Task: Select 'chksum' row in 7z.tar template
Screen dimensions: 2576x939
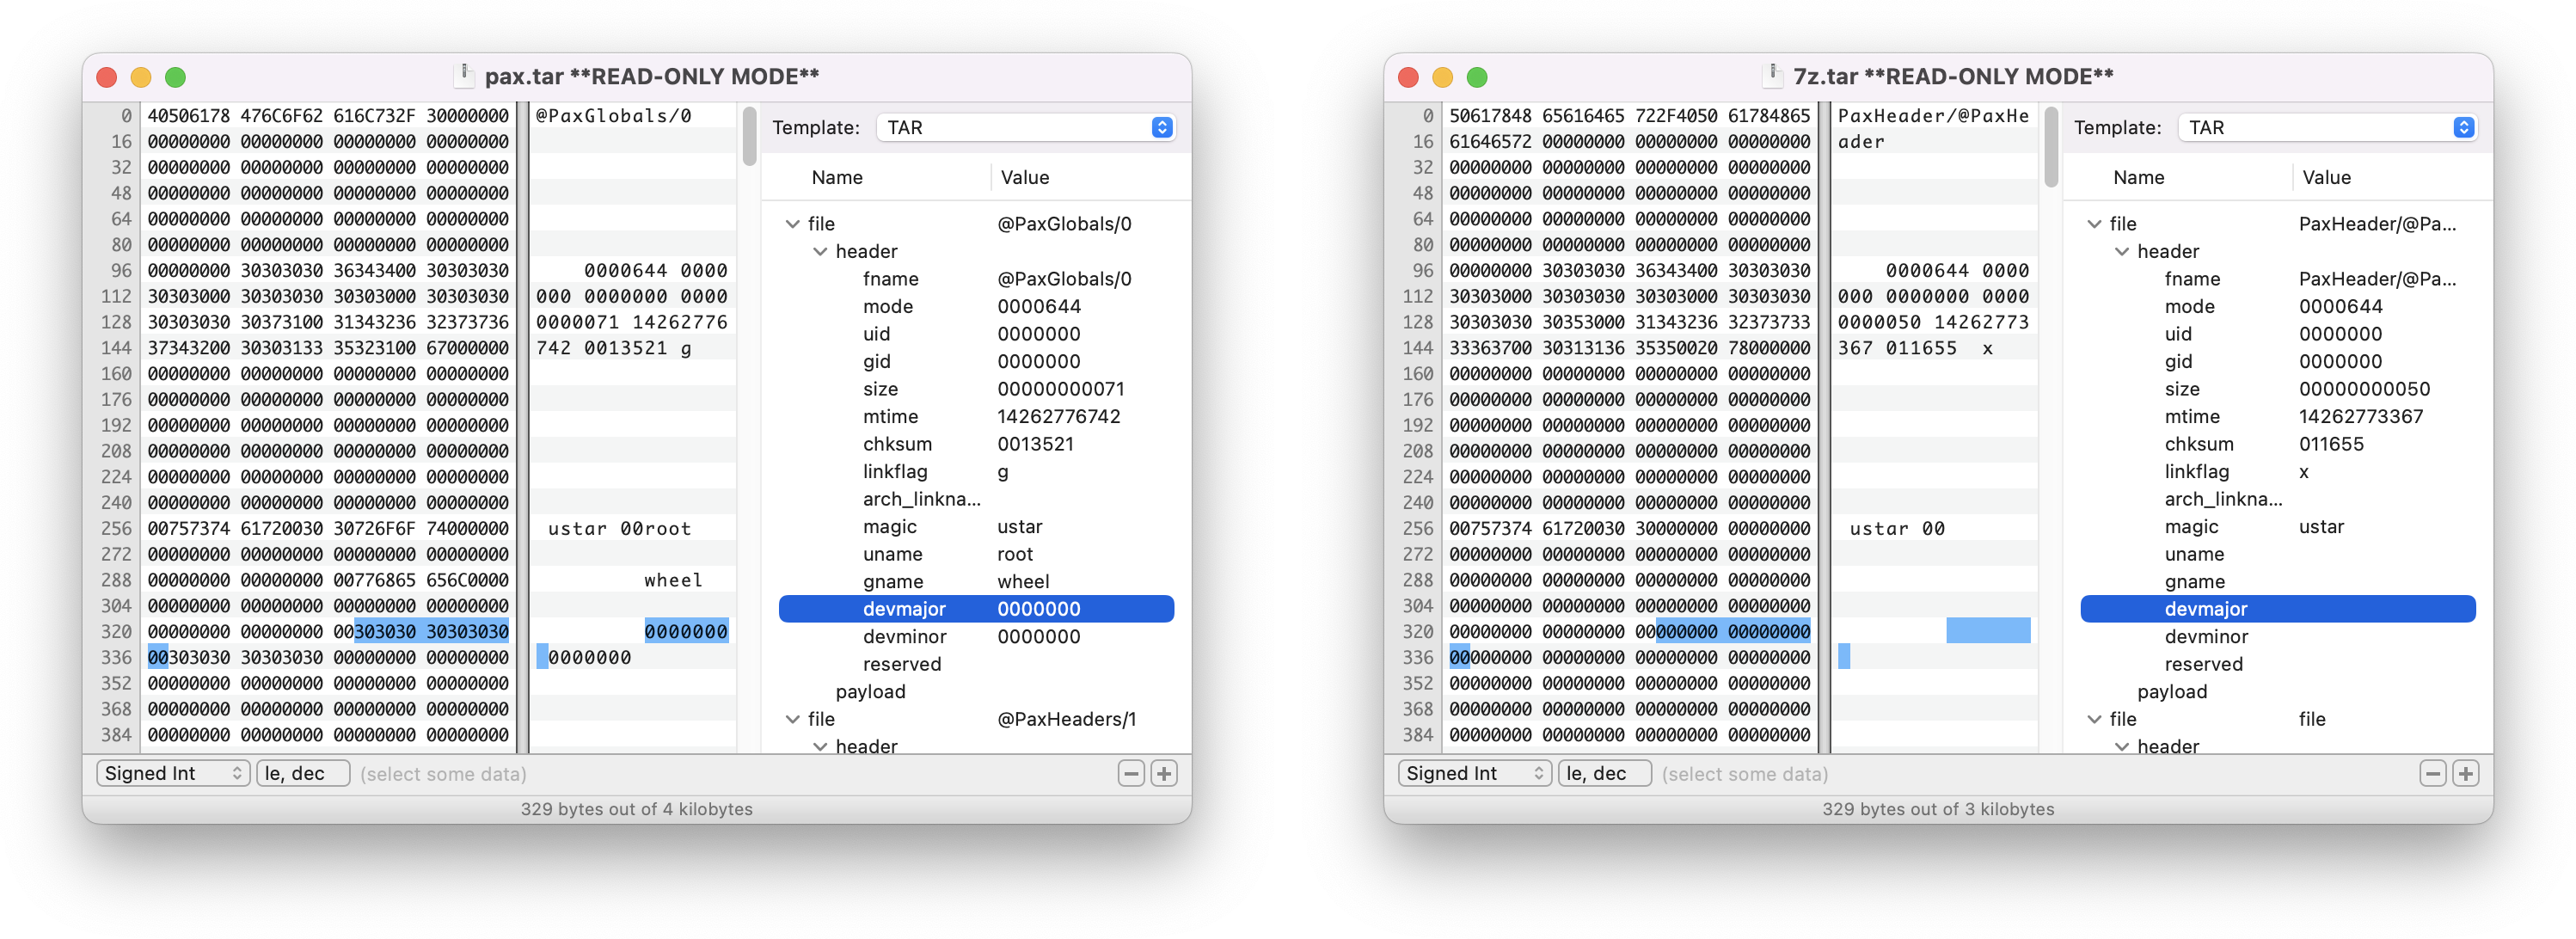Action: [2278, 444]
